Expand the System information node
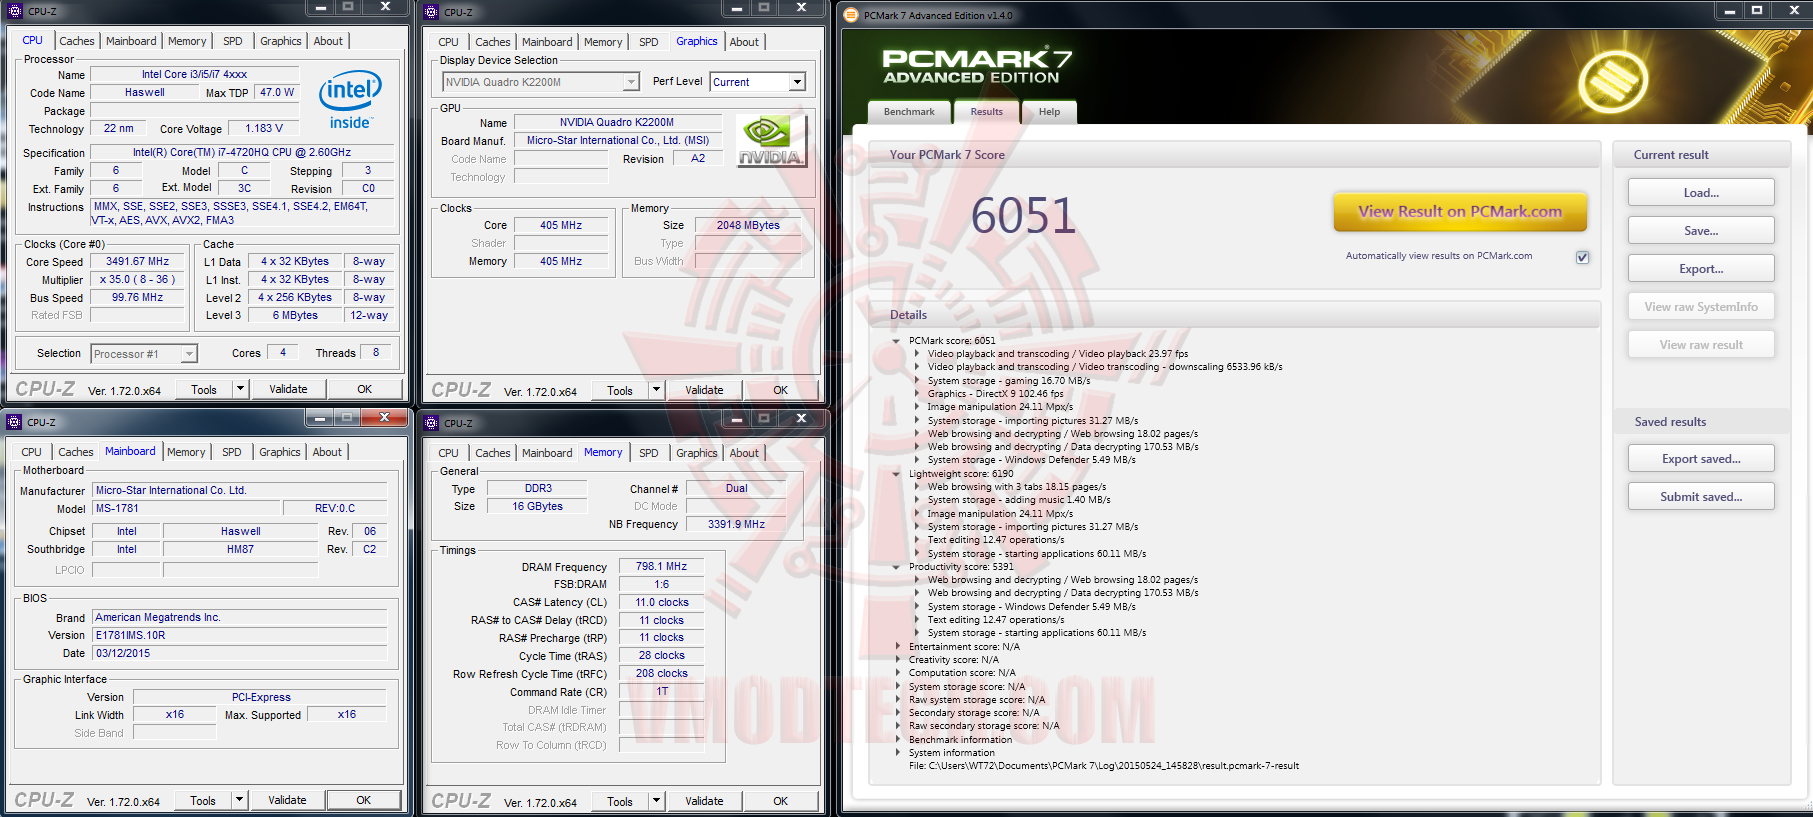The width and height of the screenshot is (1813, 817). click(897, 753)
